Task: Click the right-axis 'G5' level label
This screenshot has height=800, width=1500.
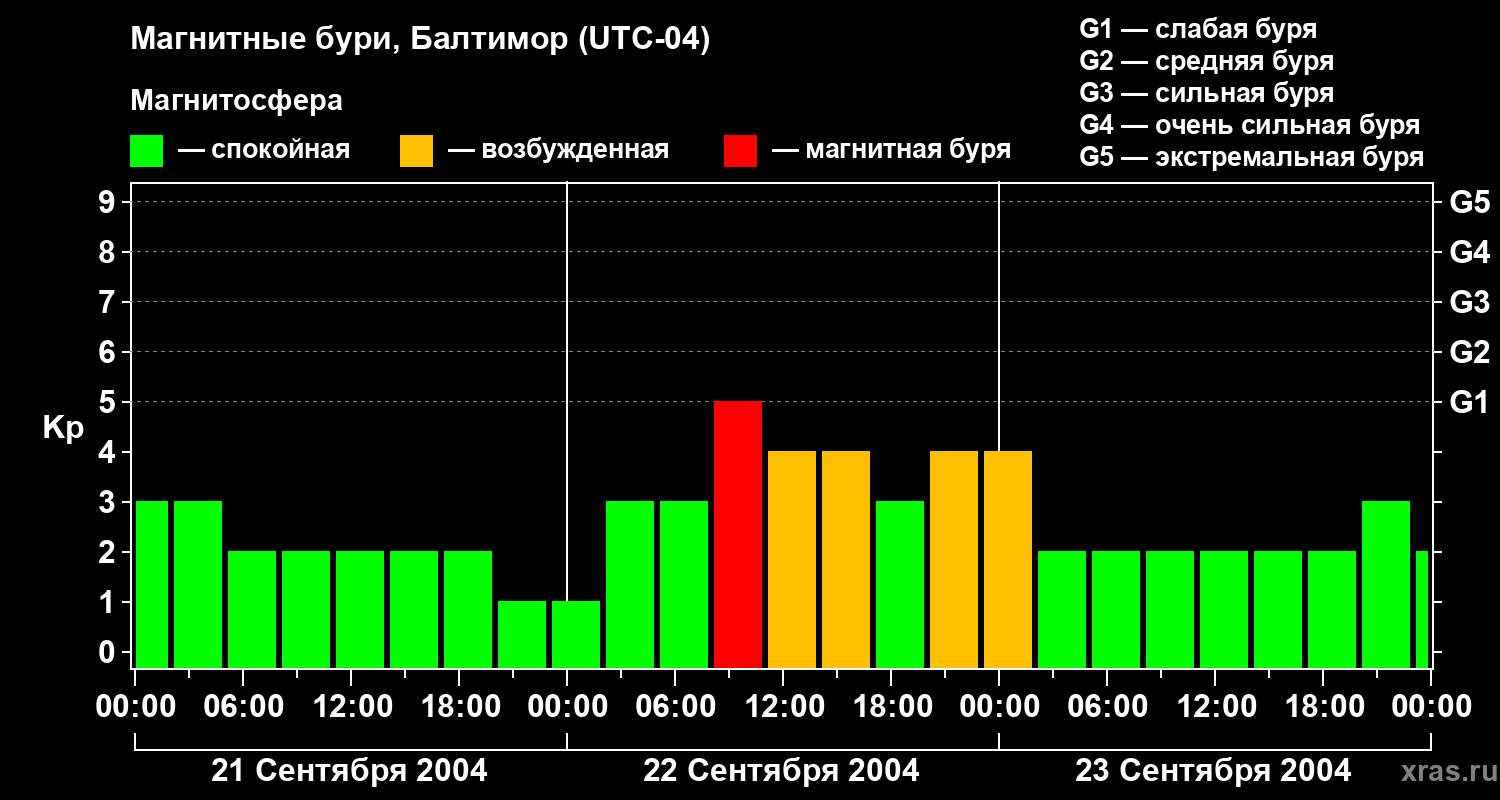Action: click(x=1469, y=202)
